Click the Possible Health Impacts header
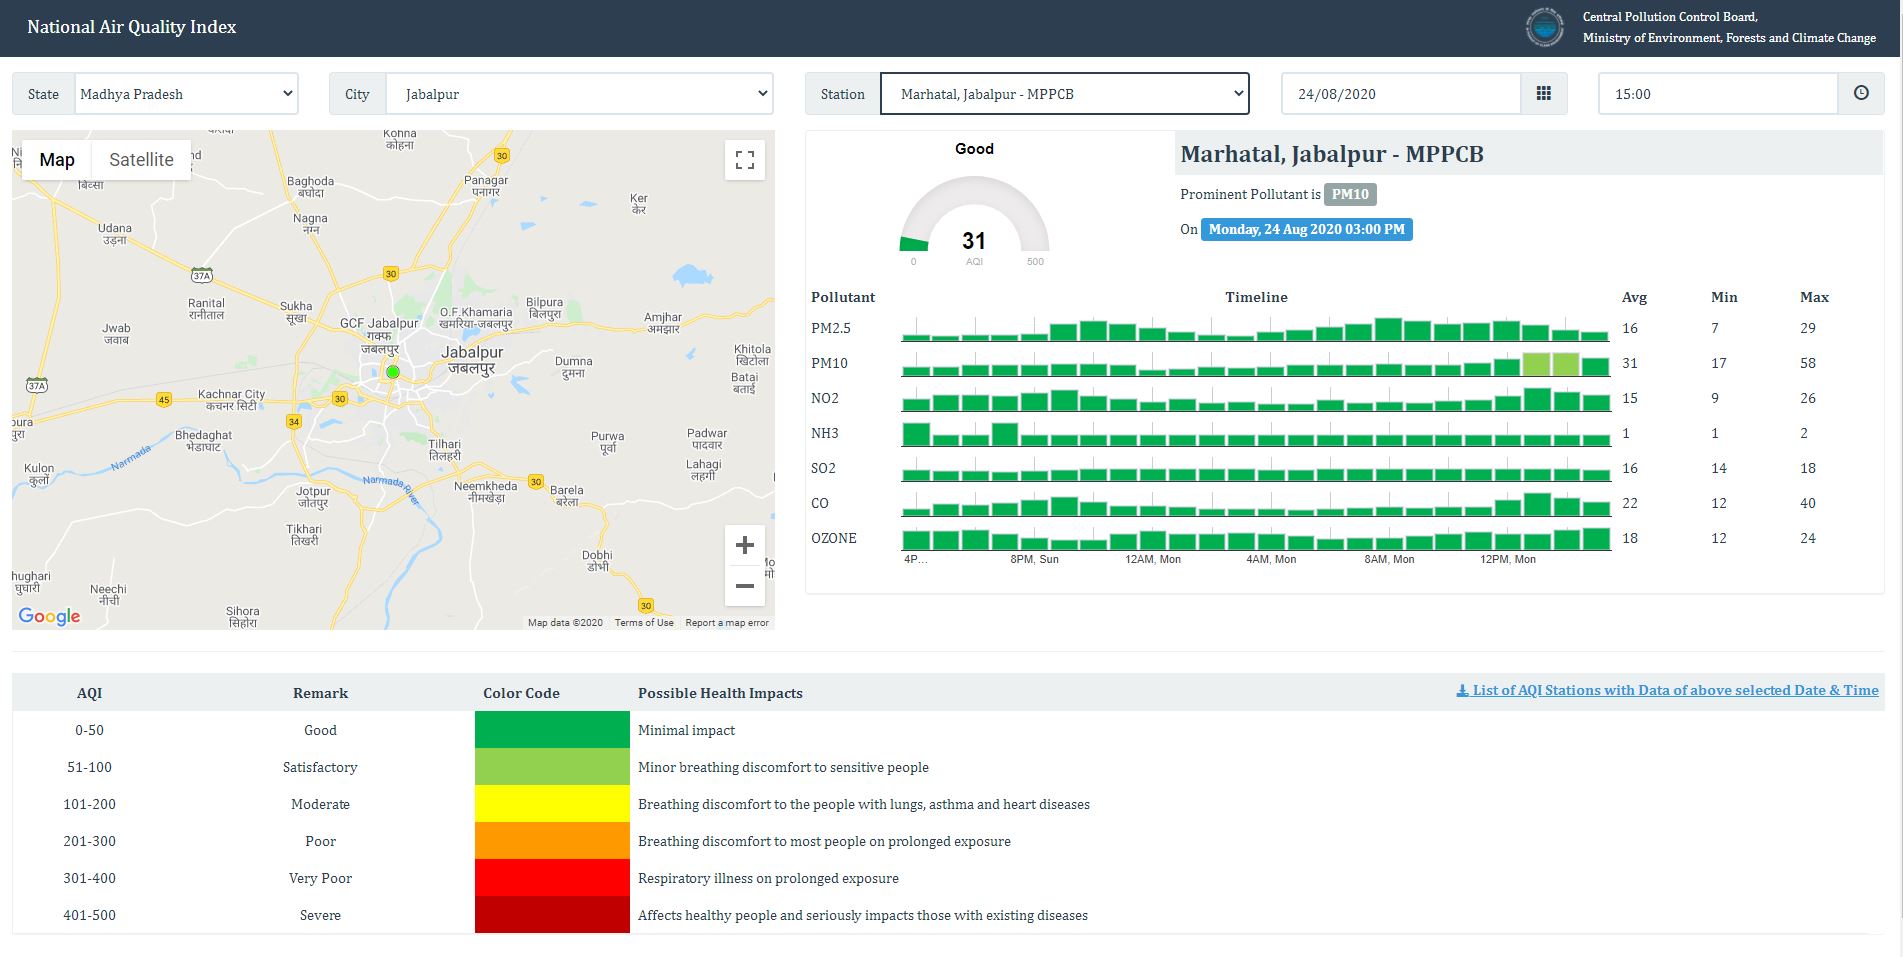The height and width of the screenshot is (957, 1903). 720,693
